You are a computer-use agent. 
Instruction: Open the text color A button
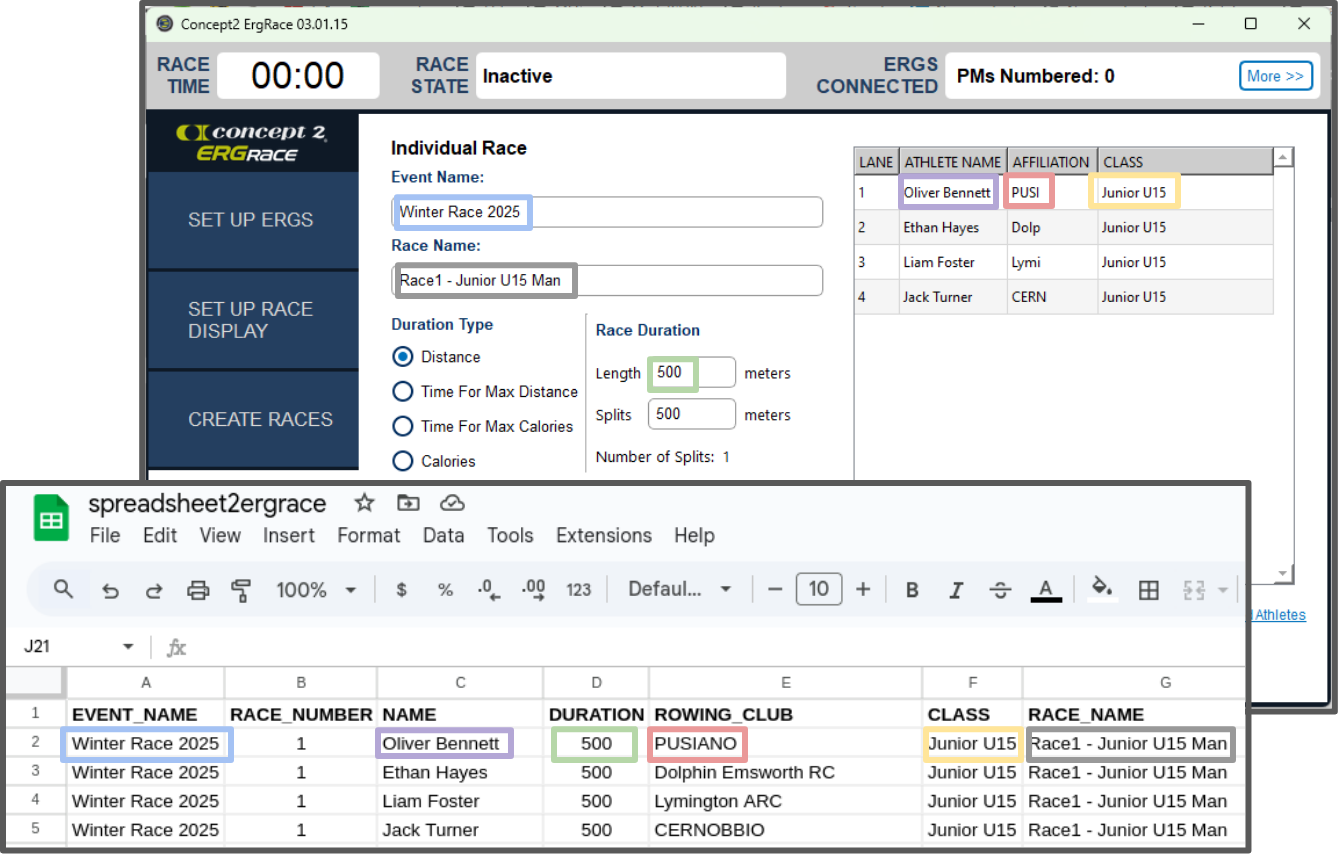coord(1046,590)
